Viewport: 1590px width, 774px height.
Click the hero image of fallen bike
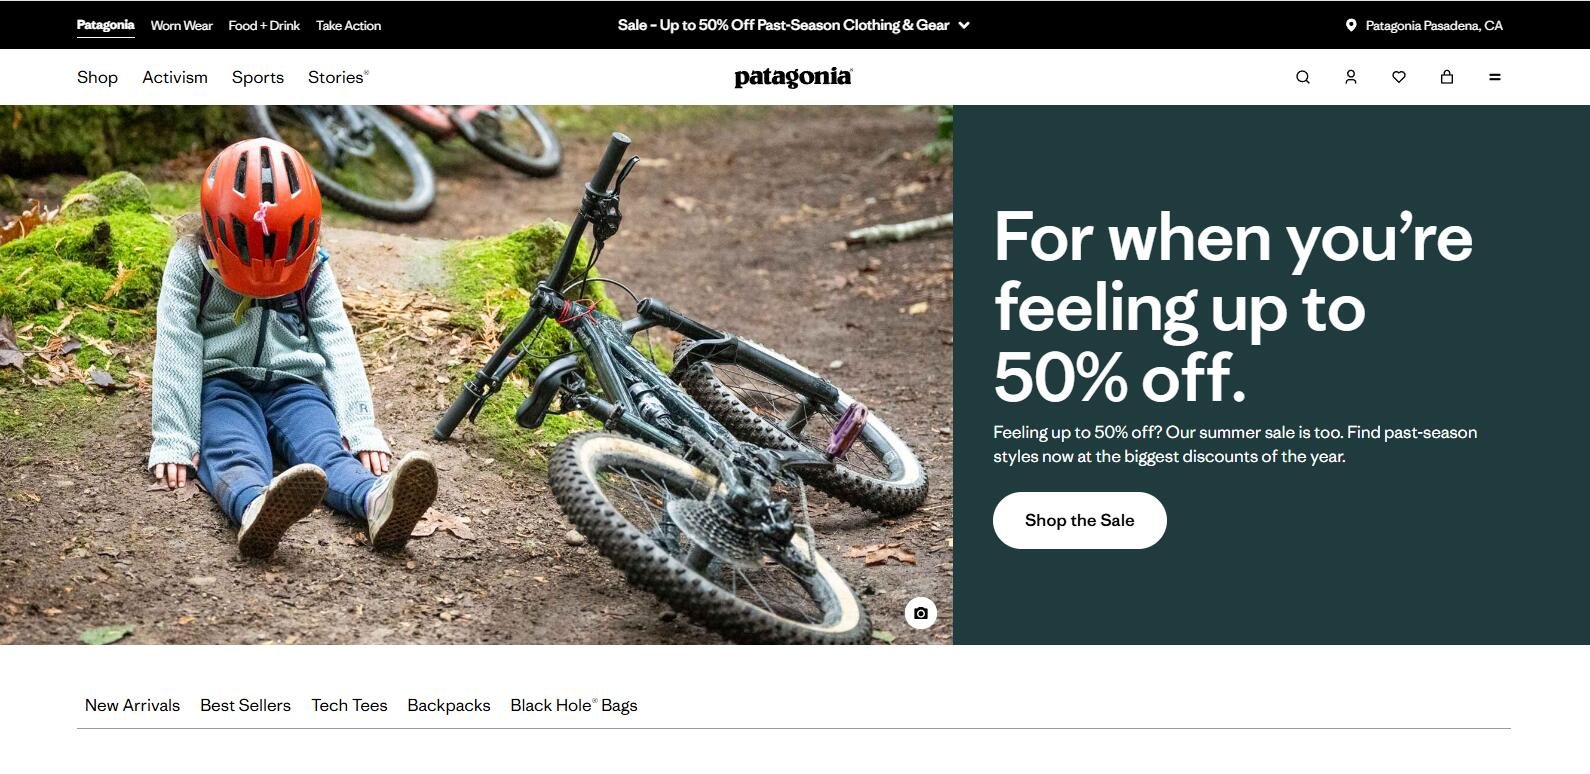point(476,375)
